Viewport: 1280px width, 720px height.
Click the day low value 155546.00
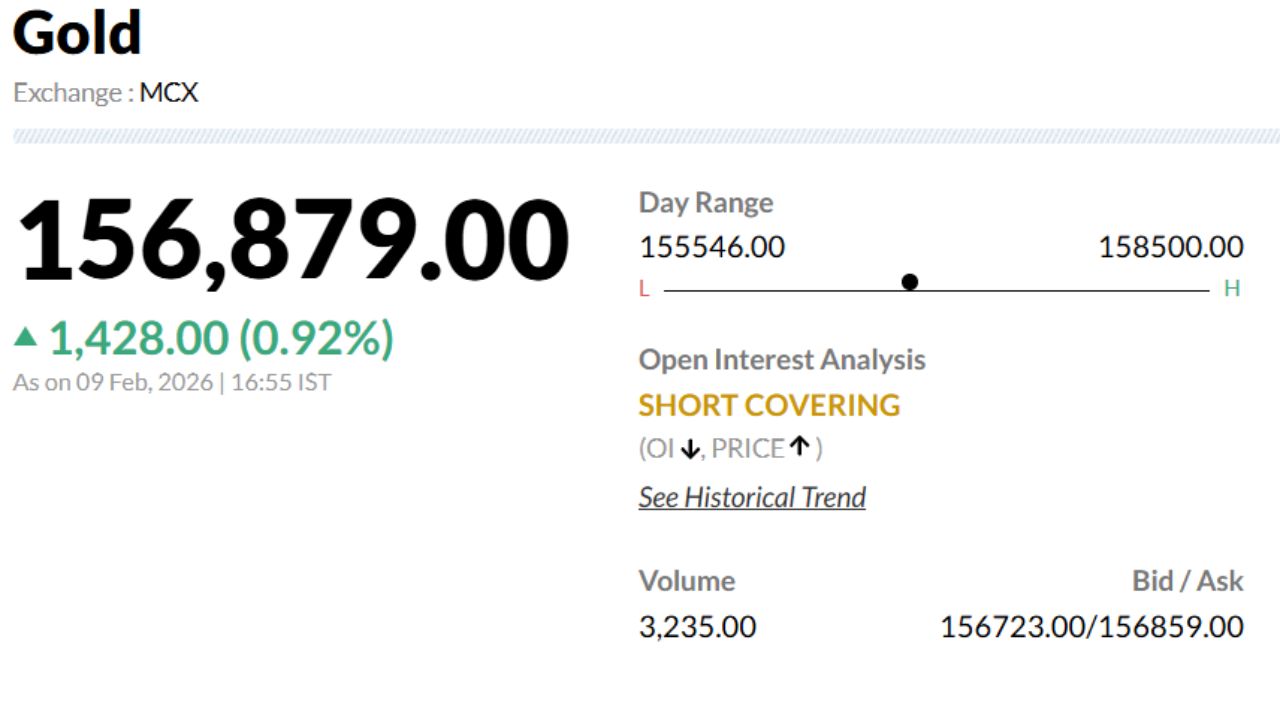(712, 247)
